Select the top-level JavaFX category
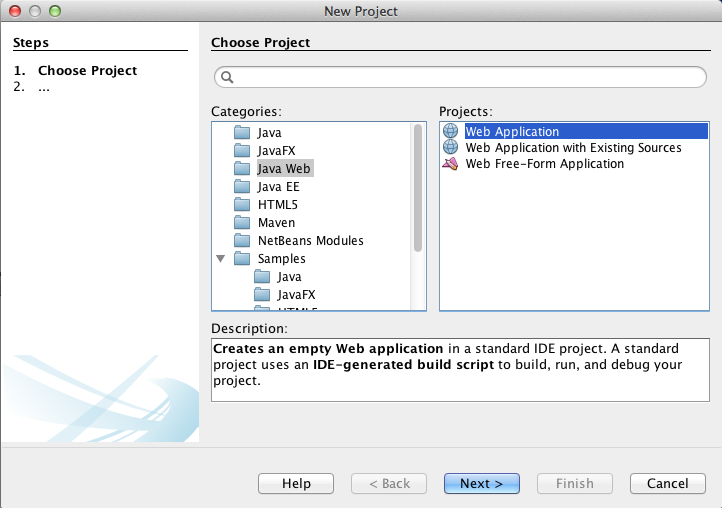Viewport: 722px width, 508px height. click(x=276, y=151)
